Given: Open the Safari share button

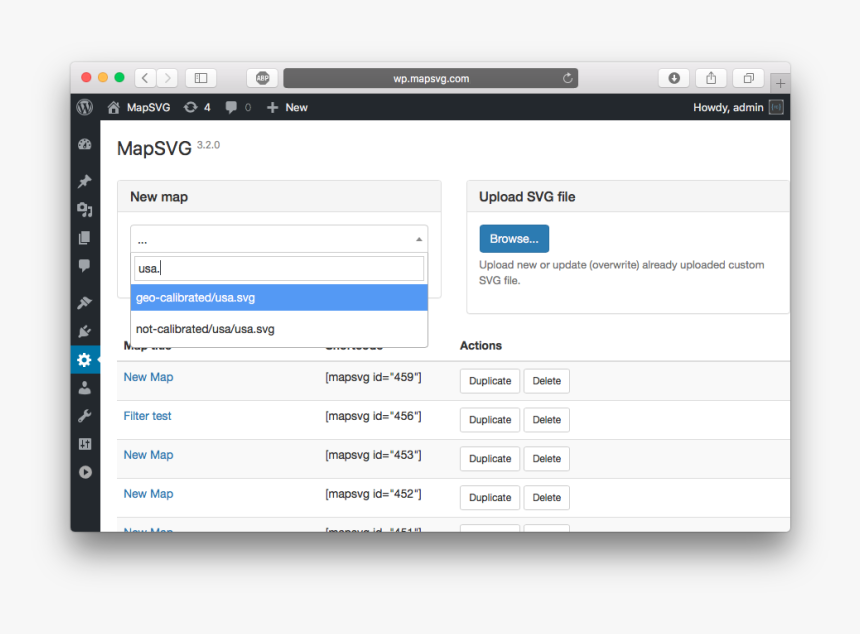Looking at the screenshot, I should tap(711, 78).
